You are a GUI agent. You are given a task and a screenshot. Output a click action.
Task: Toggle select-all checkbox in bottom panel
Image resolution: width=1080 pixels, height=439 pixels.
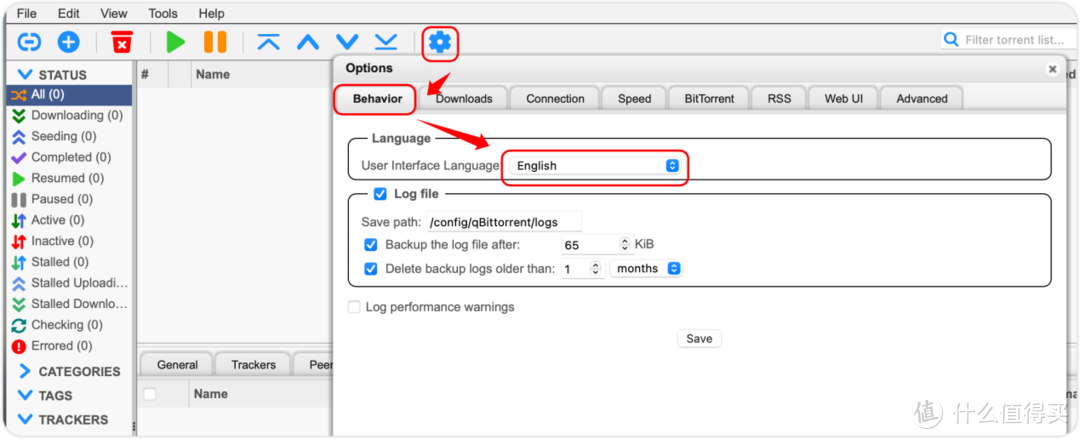click(x=149, y=394)
